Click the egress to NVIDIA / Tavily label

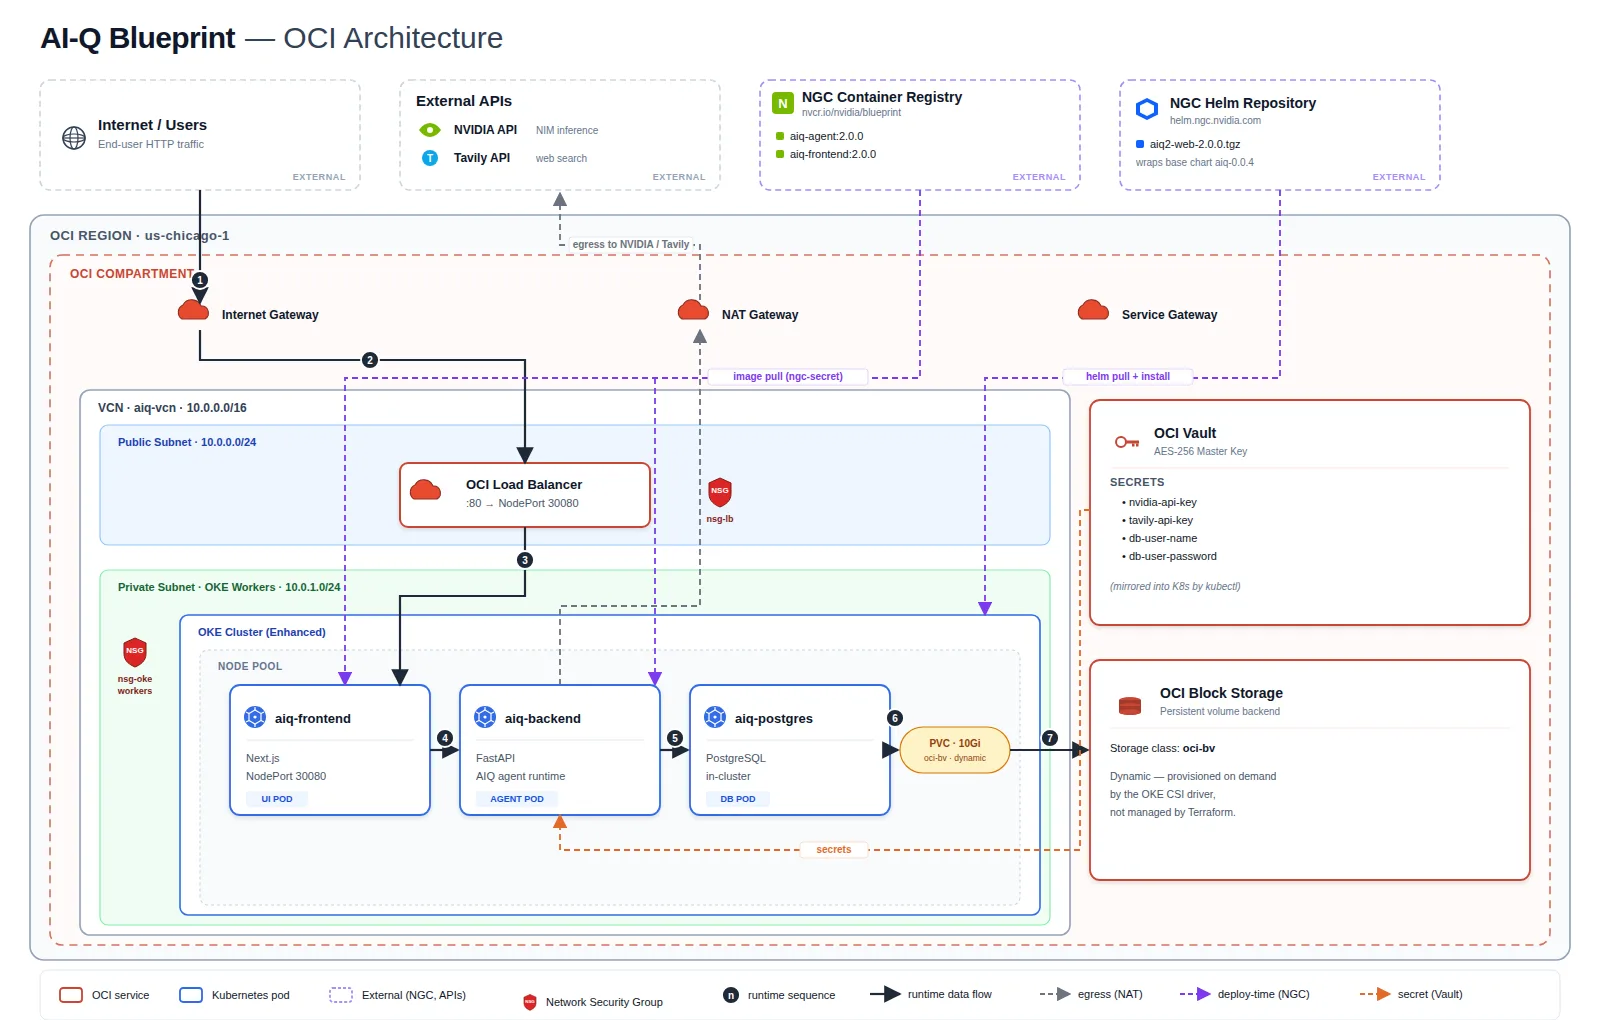[631, 244]
